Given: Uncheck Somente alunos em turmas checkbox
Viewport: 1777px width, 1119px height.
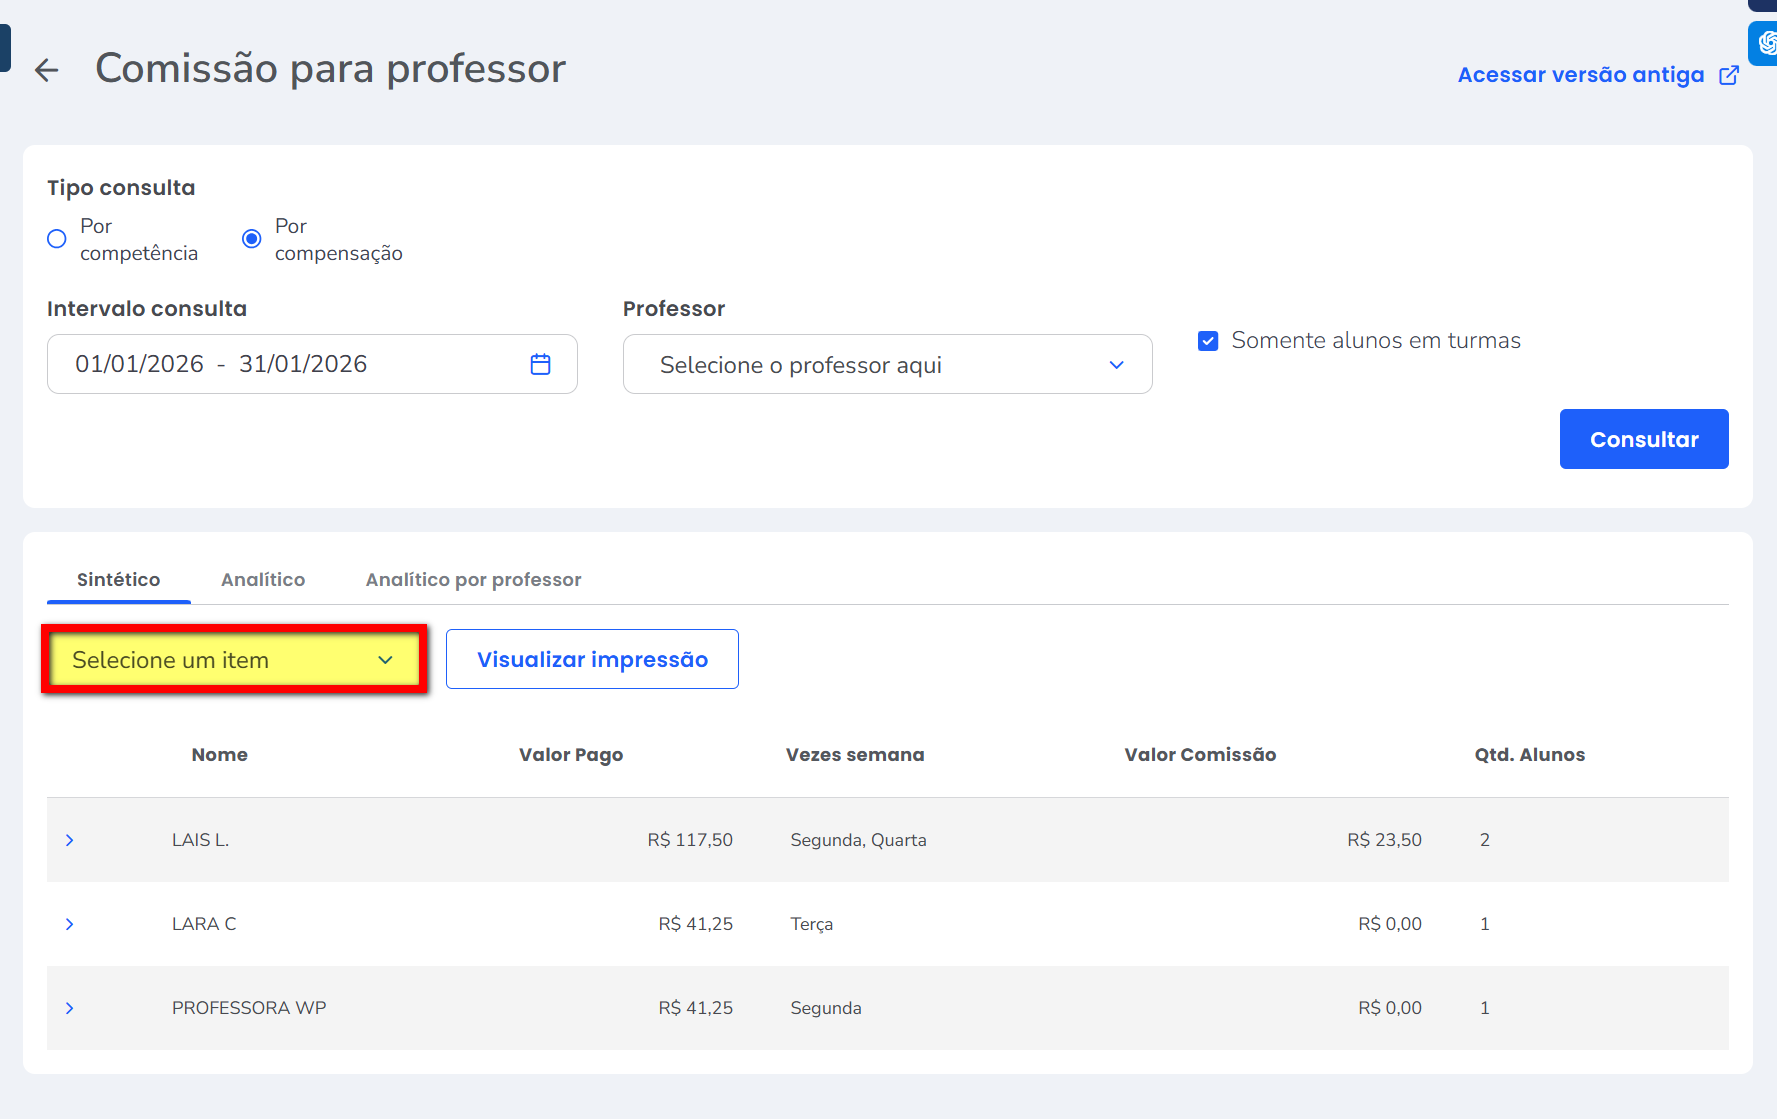Looking at the screenshot, I should click(x=1208, y=341).
